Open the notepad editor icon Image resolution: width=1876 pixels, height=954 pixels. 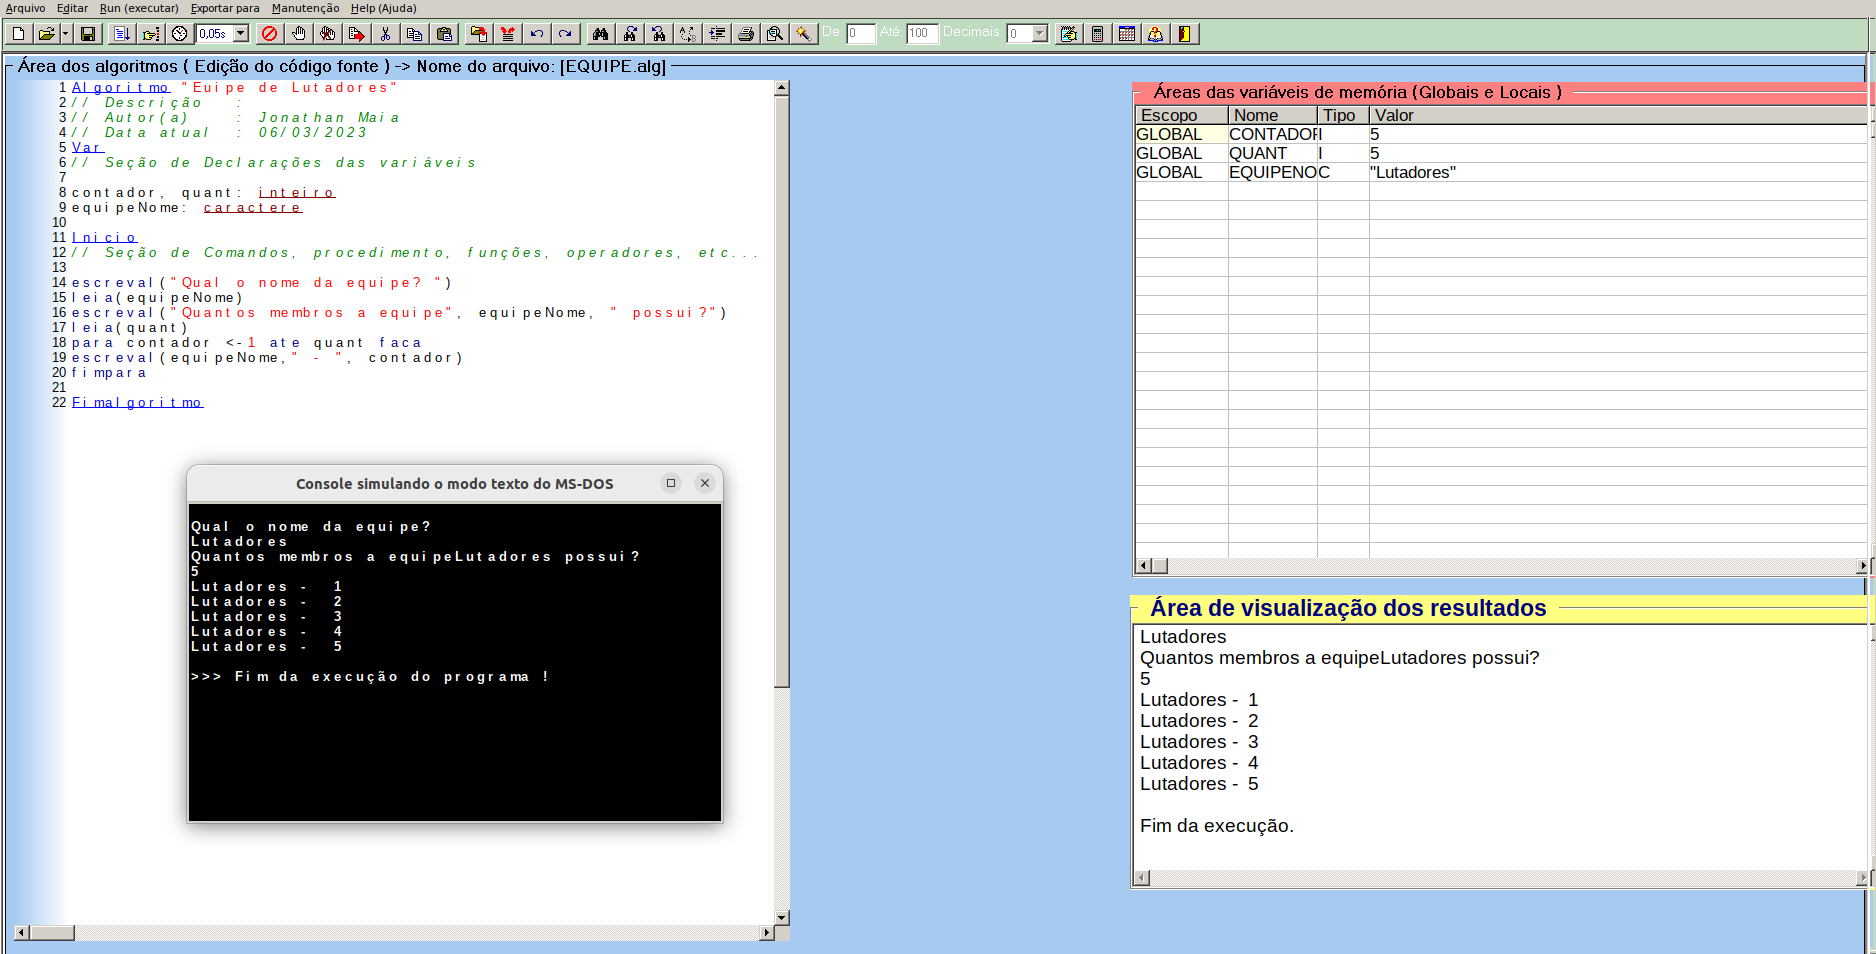1069,34
